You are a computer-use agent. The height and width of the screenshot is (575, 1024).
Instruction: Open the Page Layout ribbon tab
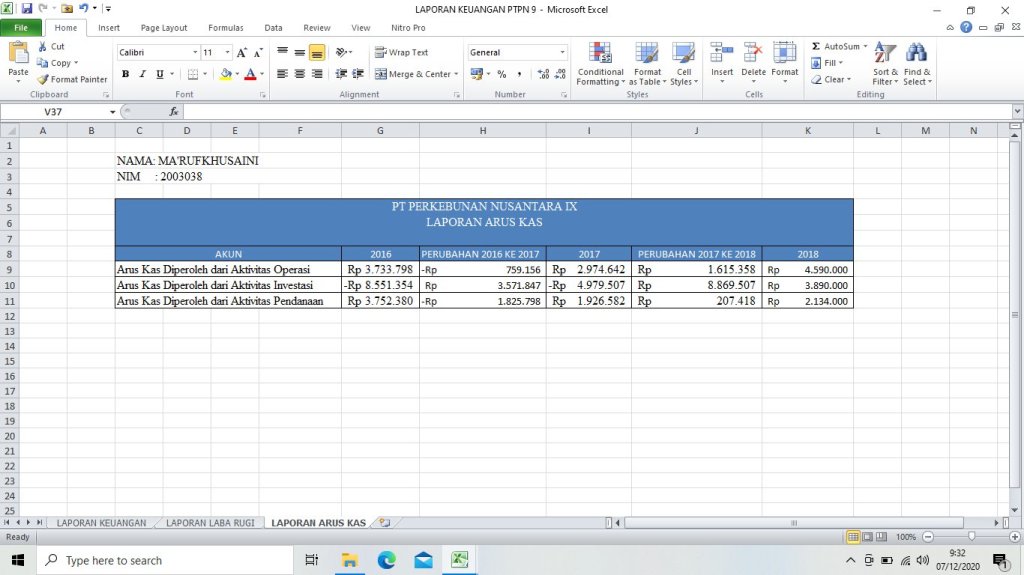[x=163, y=28]
